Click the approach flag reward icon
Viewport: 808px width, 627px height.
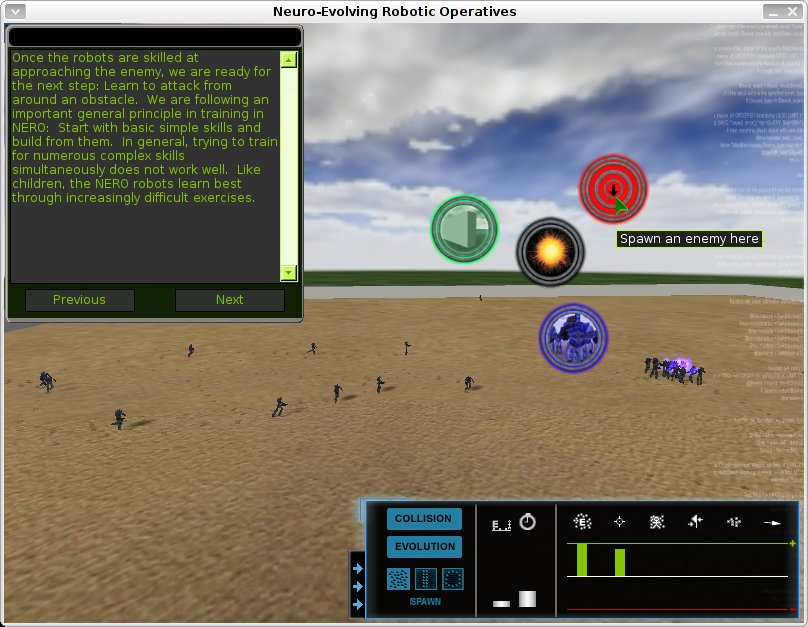[x=695, y=522]
